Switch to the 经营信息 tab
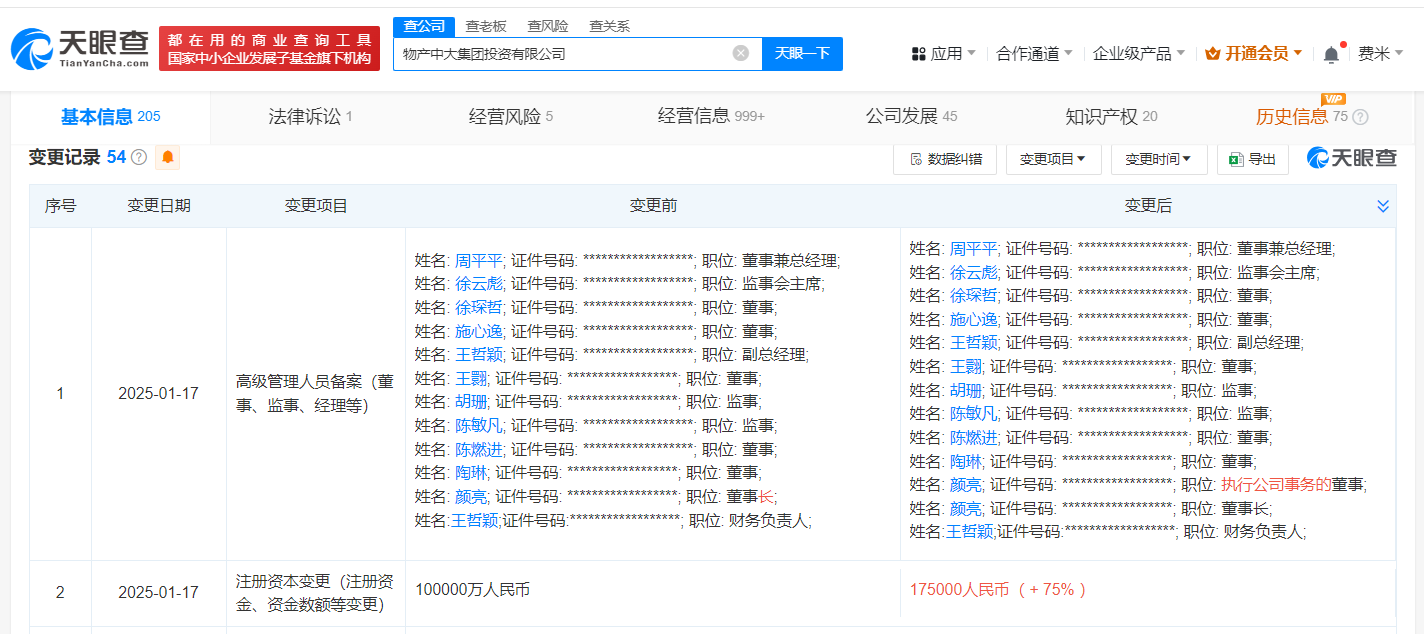Viewport: 1424px width, 634px height. click(x=711, y=117)
